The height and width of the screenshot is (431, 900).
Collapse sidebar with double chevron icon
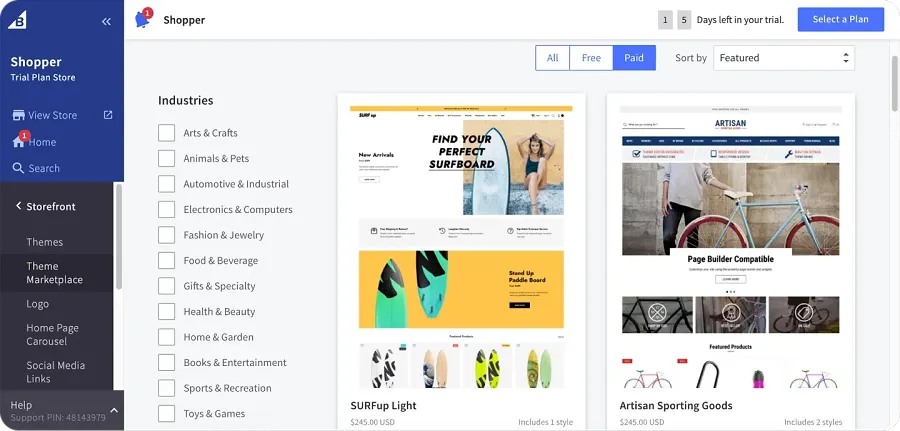point(106,22)
